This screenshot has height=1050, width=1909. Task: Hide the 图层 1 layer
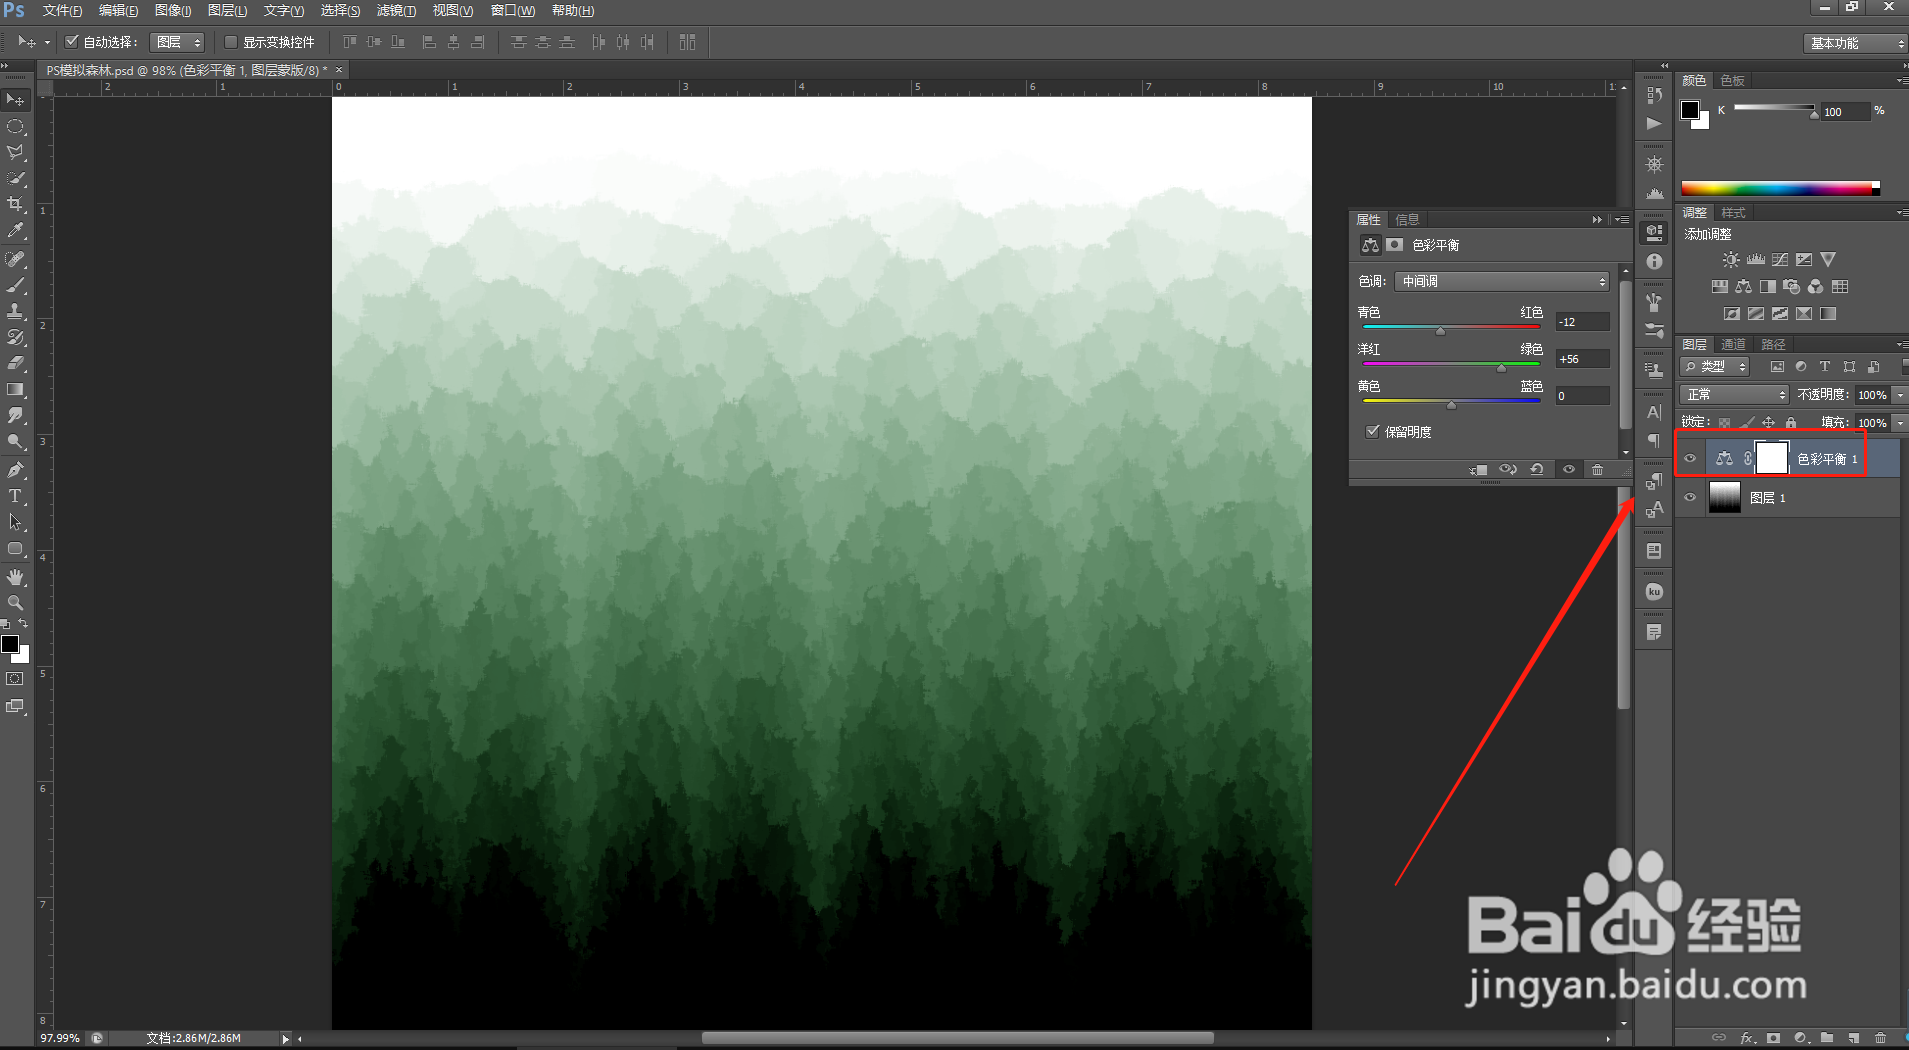coord(1690,497)
